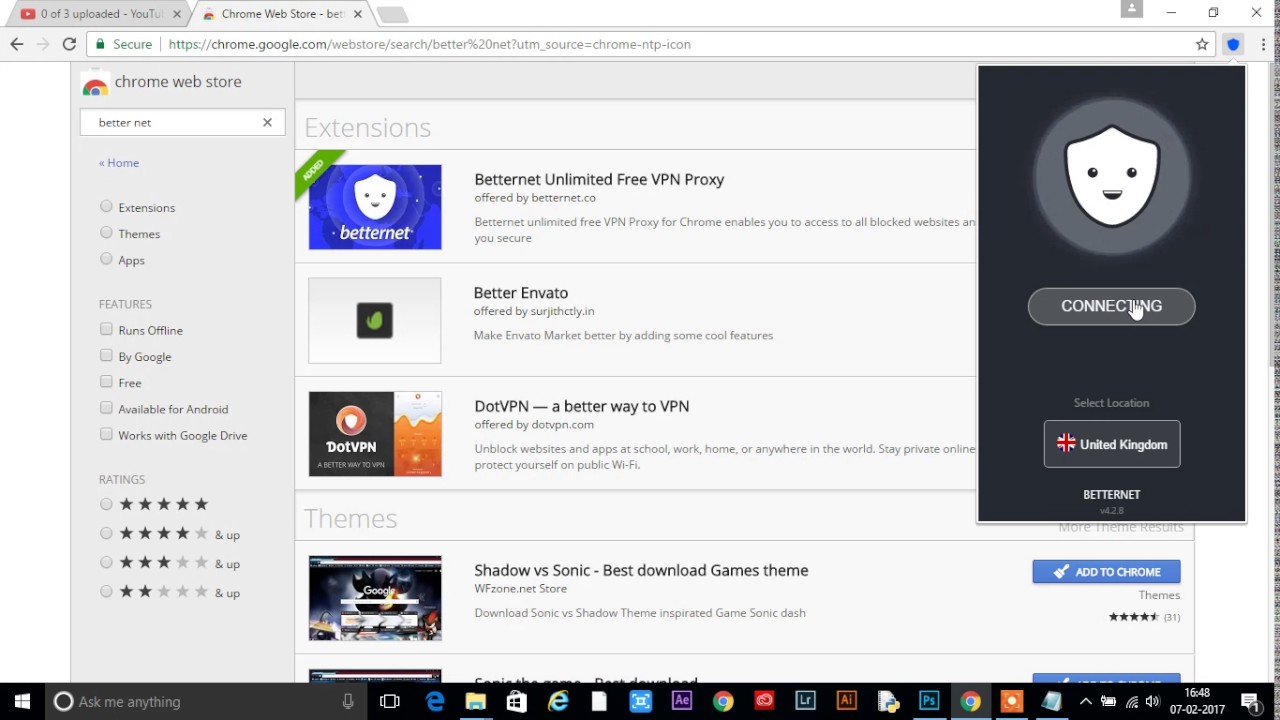
Task: Open Adobe Creative Cloud from the taskbar
Action: pyautogui.click(x=764, y=701)
